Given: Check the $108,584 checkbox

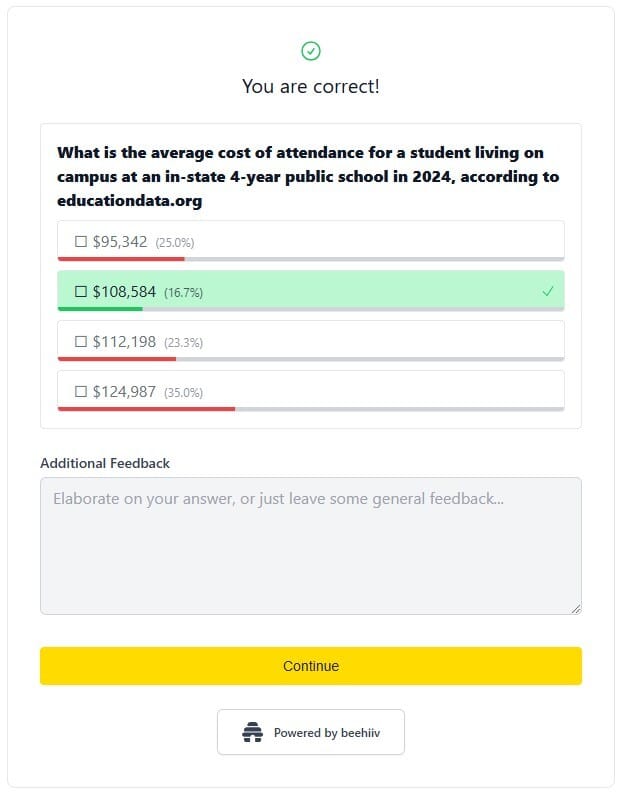Looking at the screenshot, I should (81, 292).
